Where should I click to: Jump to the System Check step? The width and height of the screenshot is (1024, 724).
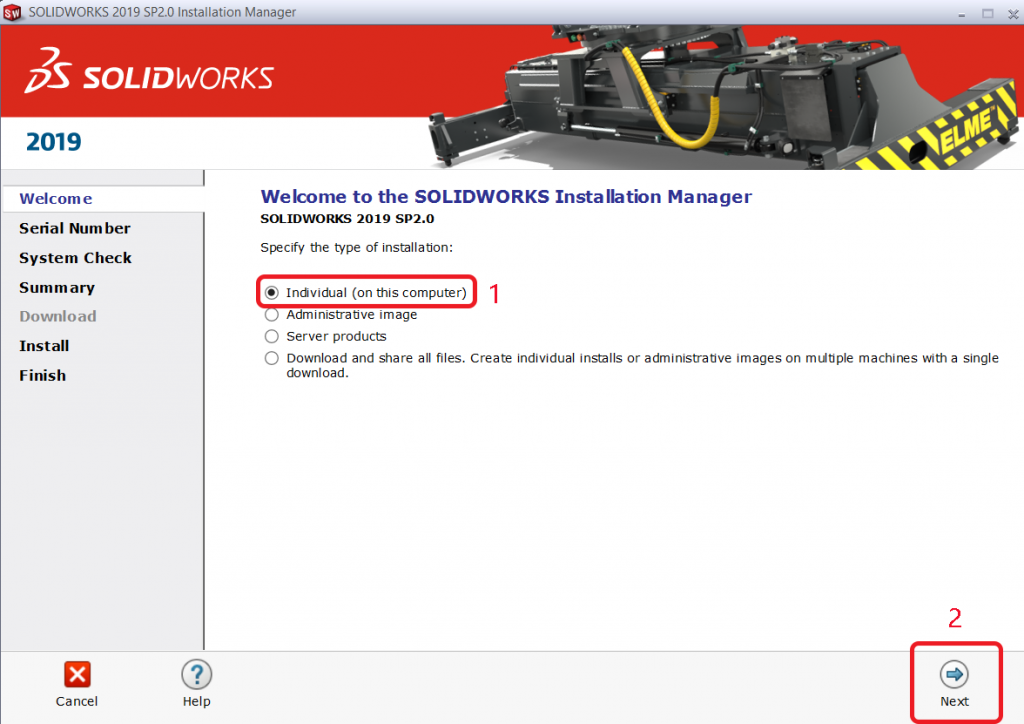pyautogui.click(x=75, y=258)
